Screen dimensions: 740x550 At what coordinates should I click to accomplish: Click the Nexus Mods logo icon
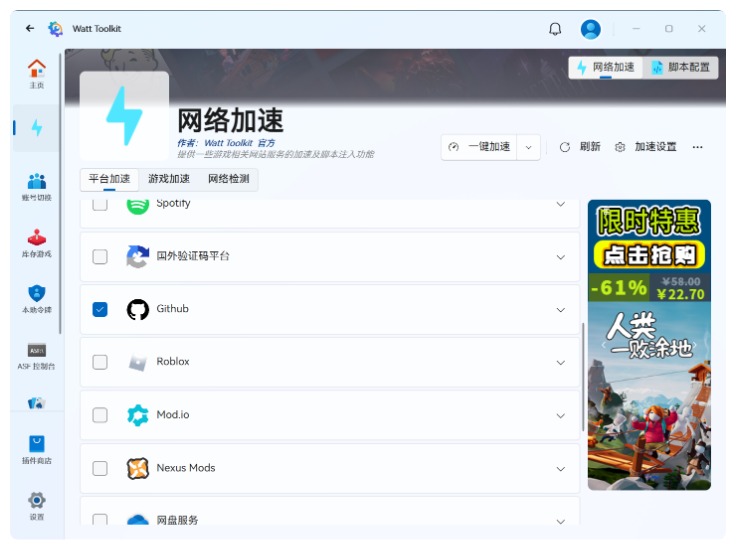tap(138, 468)
